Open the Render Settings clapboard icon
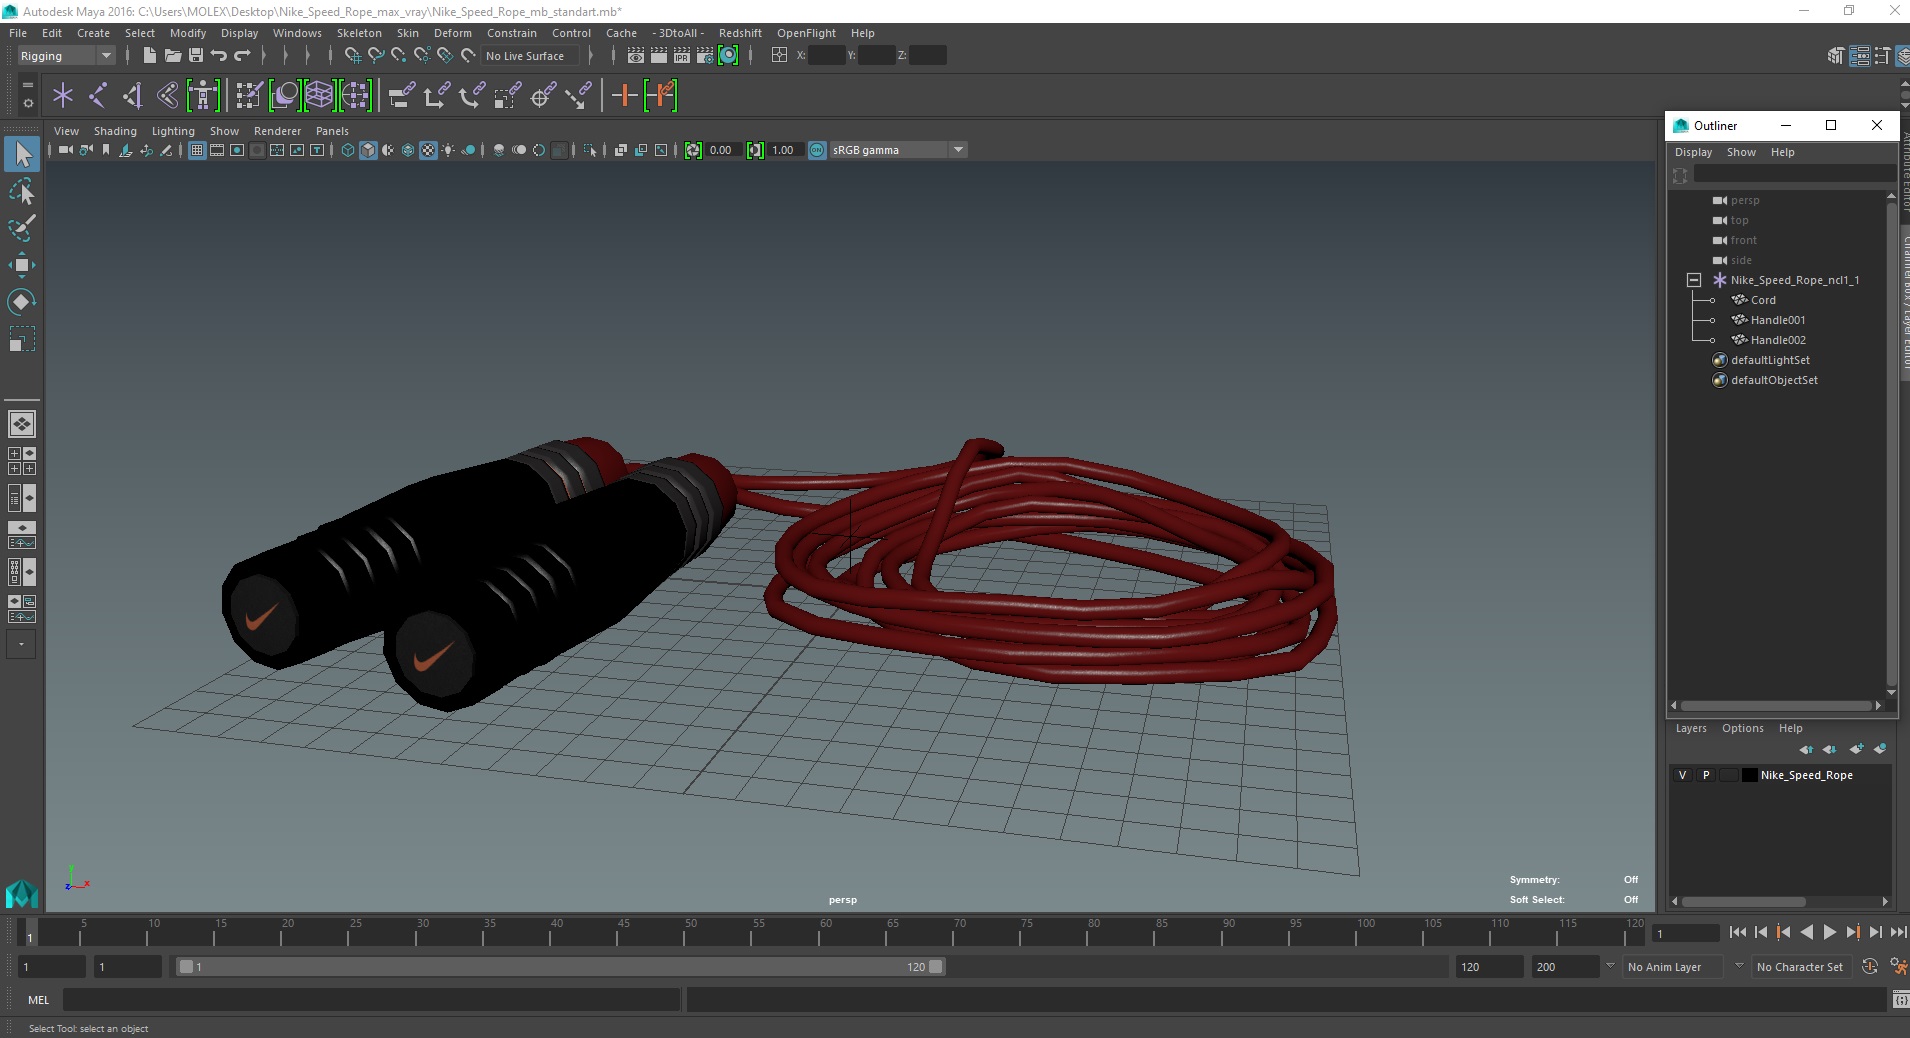 [705, 56]
